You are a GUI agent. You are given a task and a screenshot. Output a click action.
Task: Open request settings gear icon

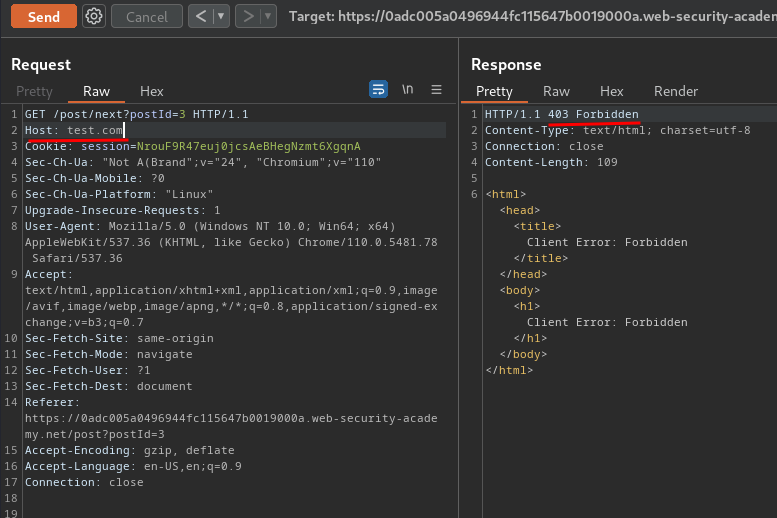(x=94, y=16)
